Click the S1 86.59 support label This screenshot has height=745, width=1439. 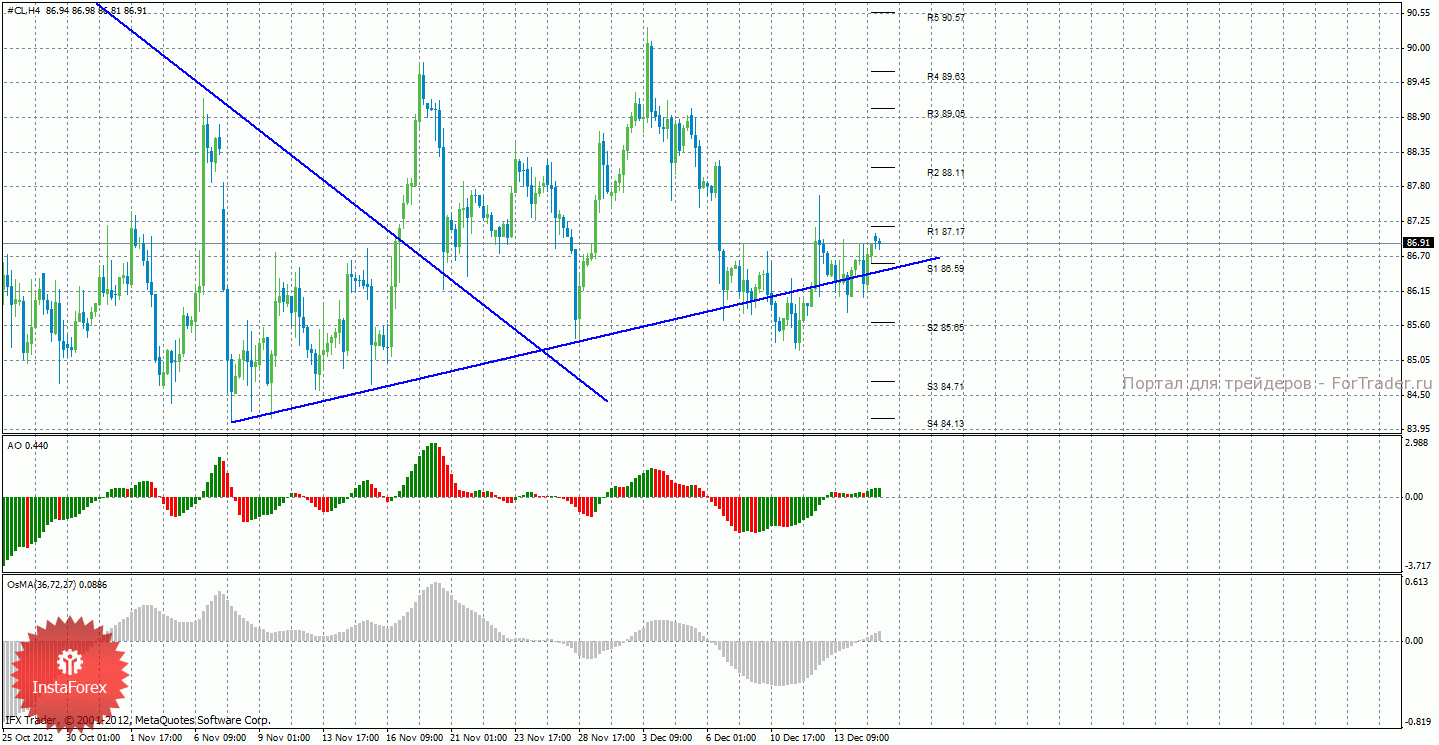tap(945, 269)
